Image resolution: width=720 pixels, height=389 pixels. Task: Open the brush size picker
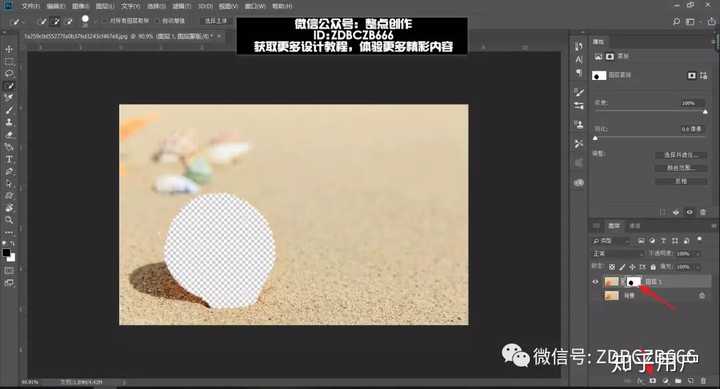tap(85, 21)
